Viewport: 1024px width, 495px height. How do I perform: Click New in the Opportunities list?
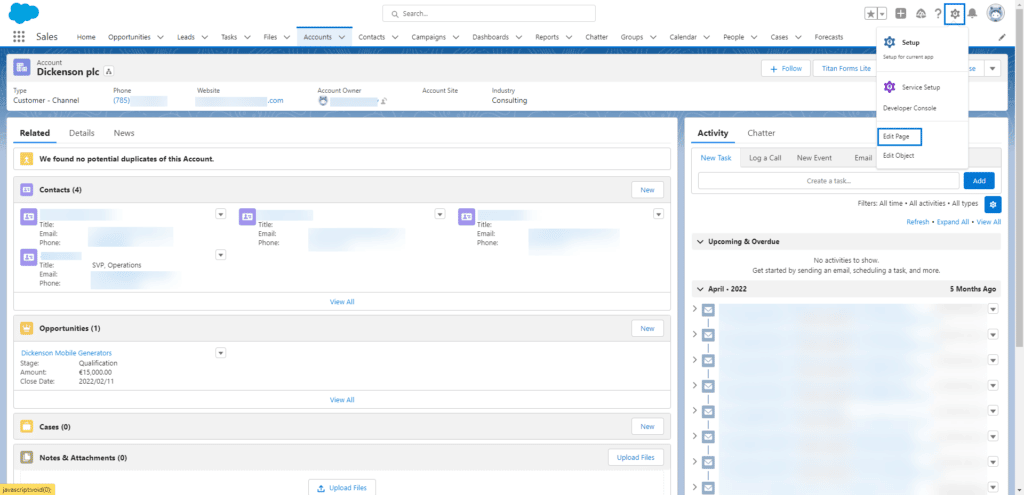647,328
